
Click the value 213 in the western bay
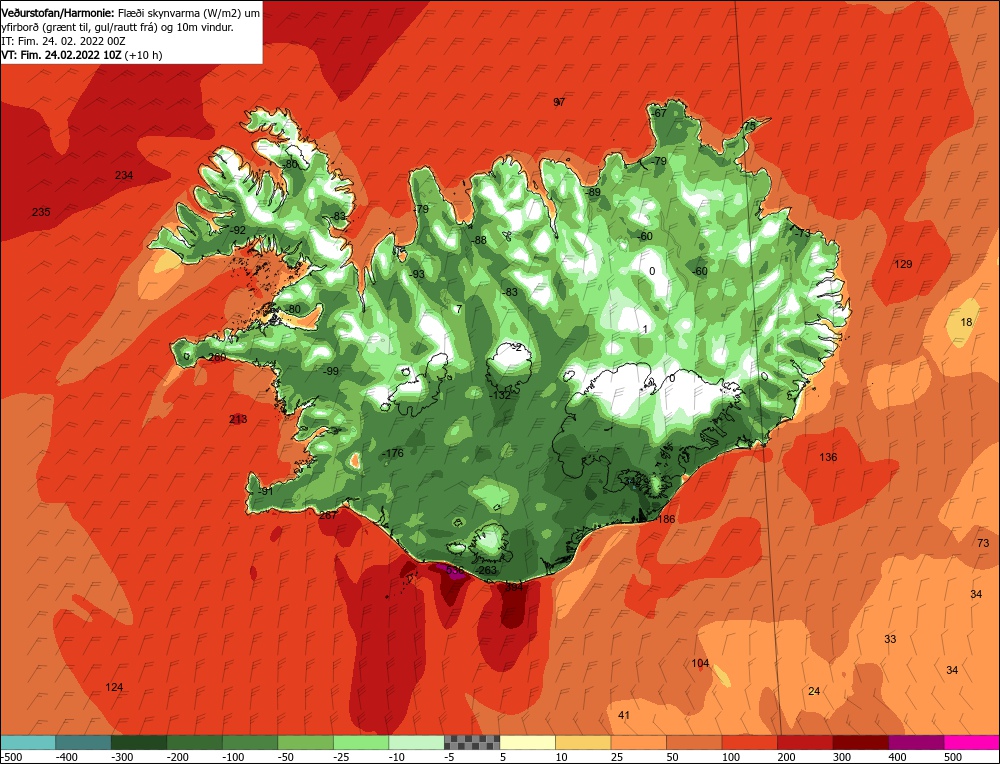pyautogui.click(x=238, y=419)
